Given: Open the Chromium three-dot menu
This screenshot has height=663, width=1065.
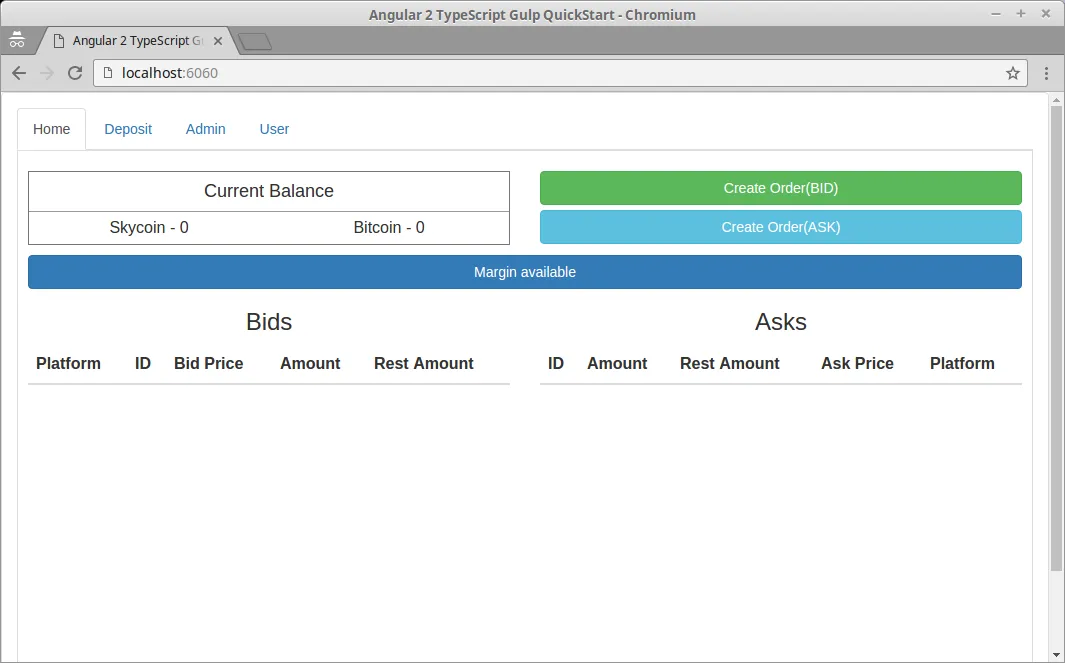Looking at the screenshot, I should click(1047, 73).
